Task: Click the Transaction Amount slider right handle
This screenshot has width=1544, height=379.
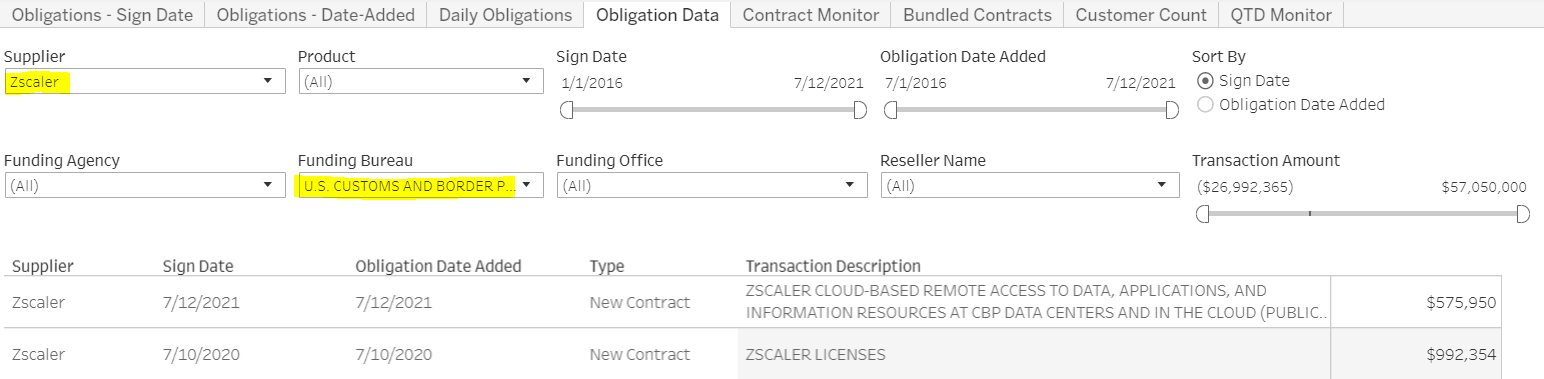Action: [1523, 213]
